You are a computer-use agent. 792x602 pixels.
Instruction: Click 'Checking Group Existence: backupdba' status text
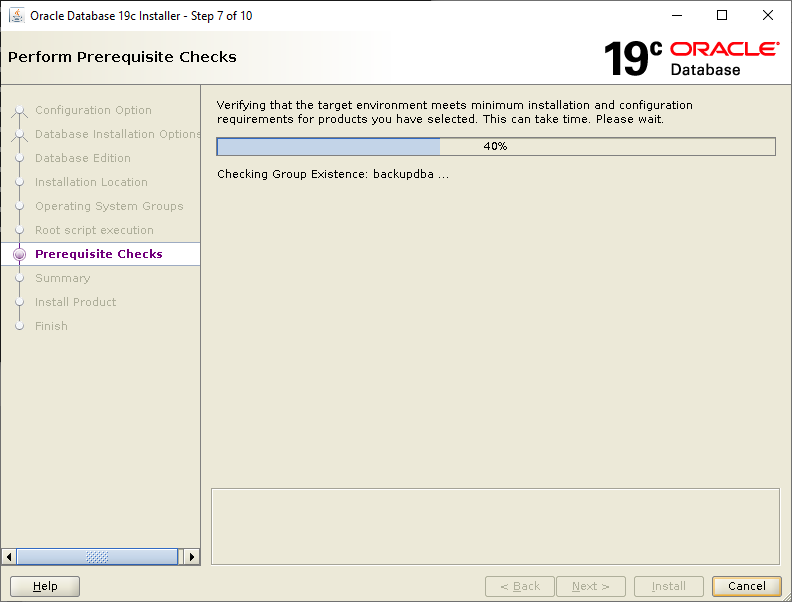pos(333,174)
